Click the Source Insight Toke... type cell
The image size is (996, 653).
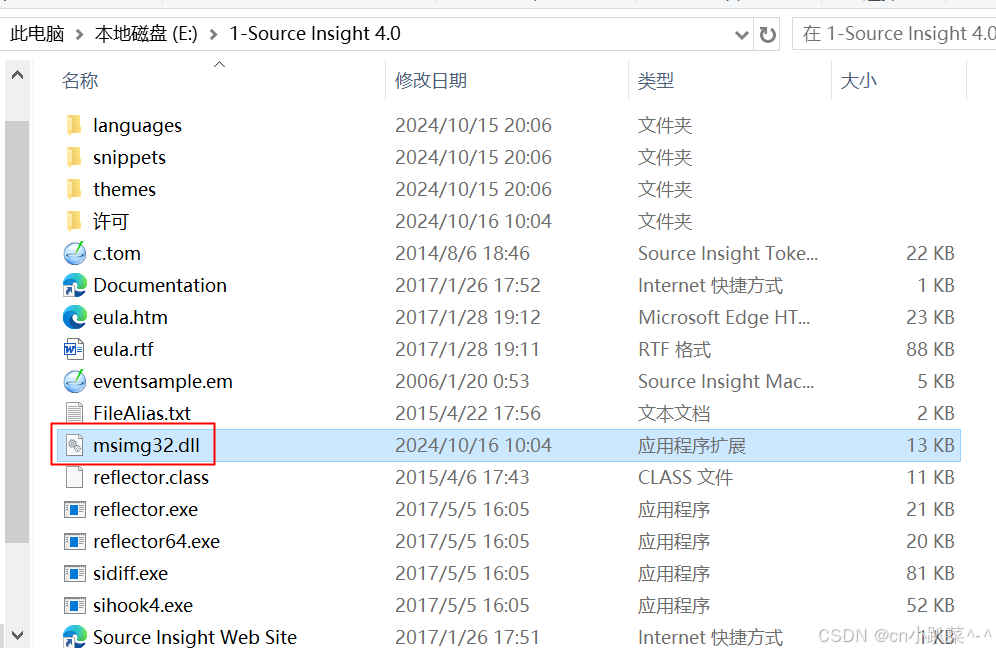(x=728, y=253)
